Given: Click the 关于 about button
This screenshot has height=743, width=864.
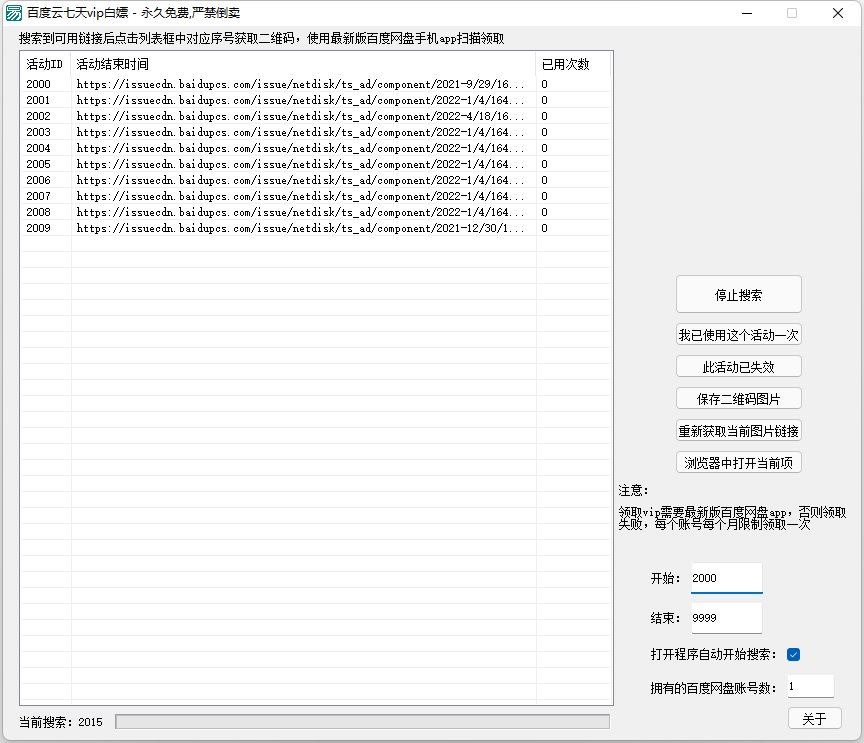Looking at the screenshot, I should (x=816, y=717).
